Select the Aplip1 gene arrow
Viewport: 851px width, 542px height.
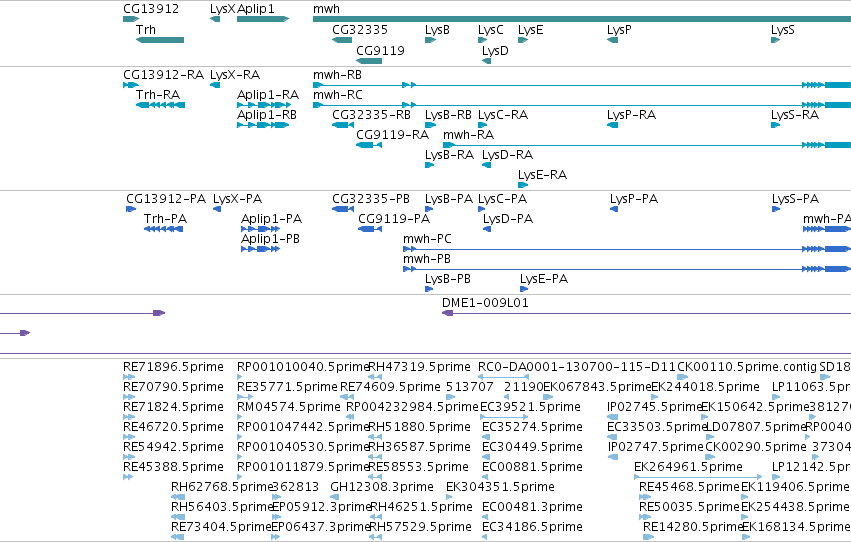(263, 19)
